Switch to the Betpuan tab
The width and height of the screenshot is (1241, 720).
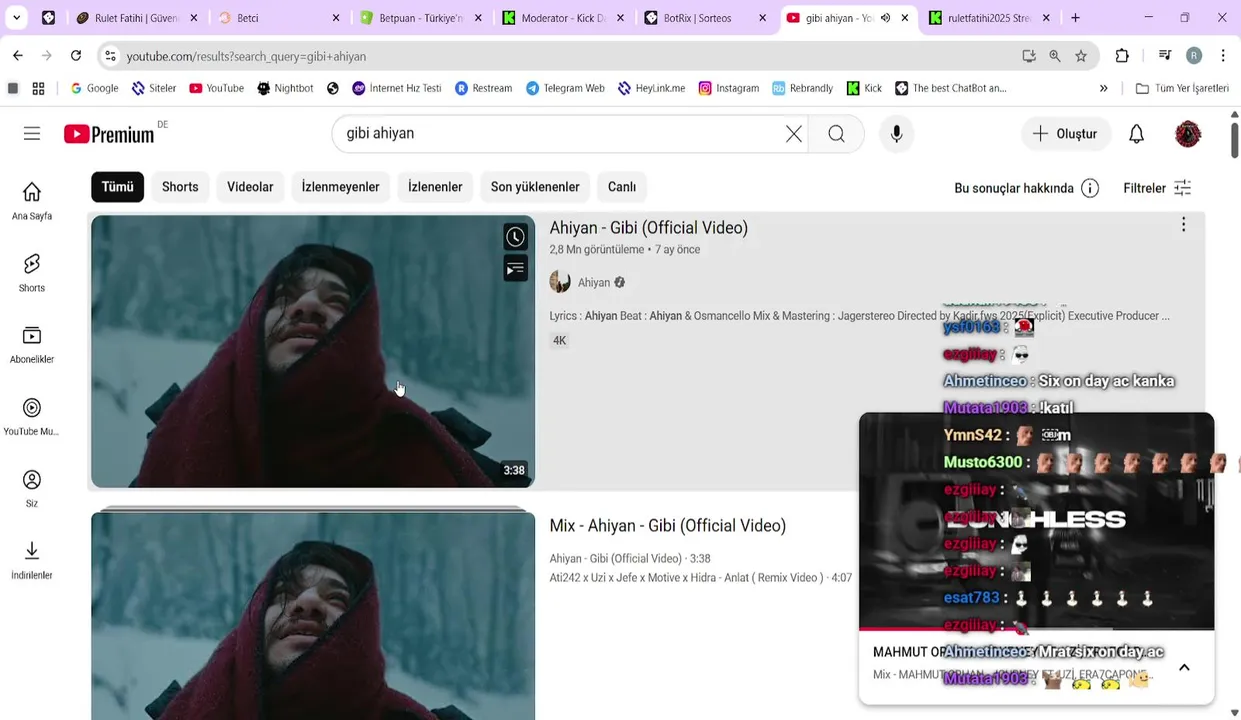(x=420, y=18)
